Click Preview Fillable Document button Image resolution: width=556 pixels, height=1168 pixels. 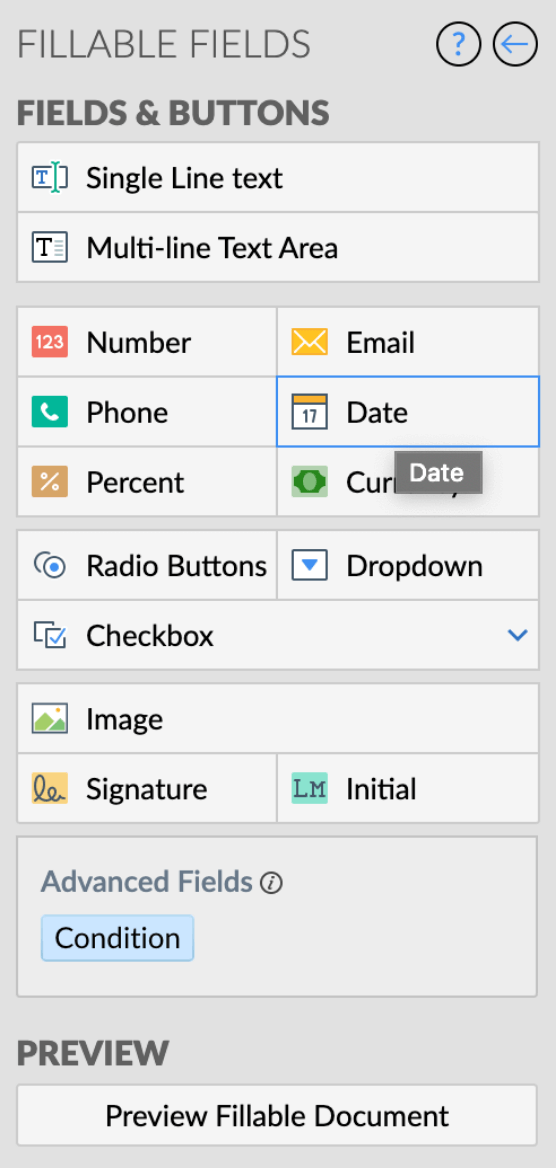click(277, 1115)
